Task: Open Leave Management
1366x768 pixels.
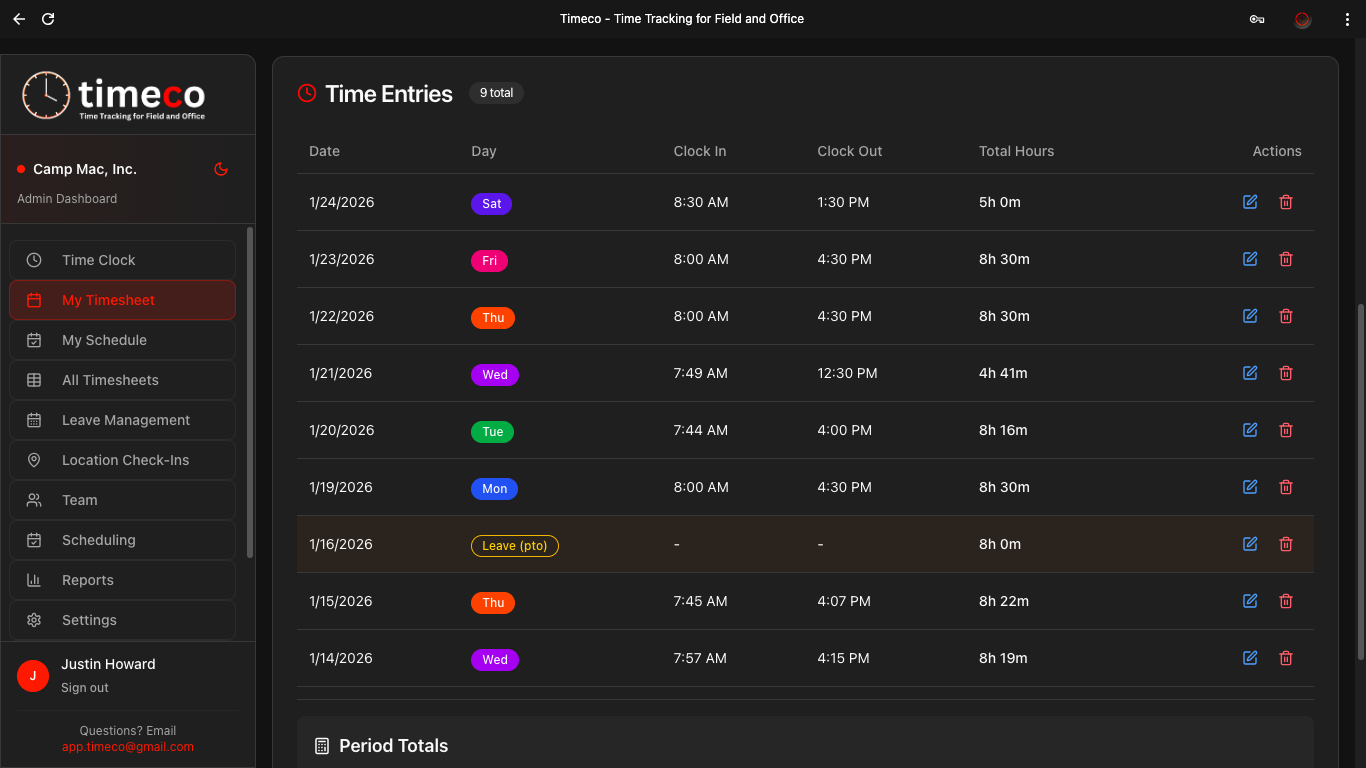Action: 122,420
